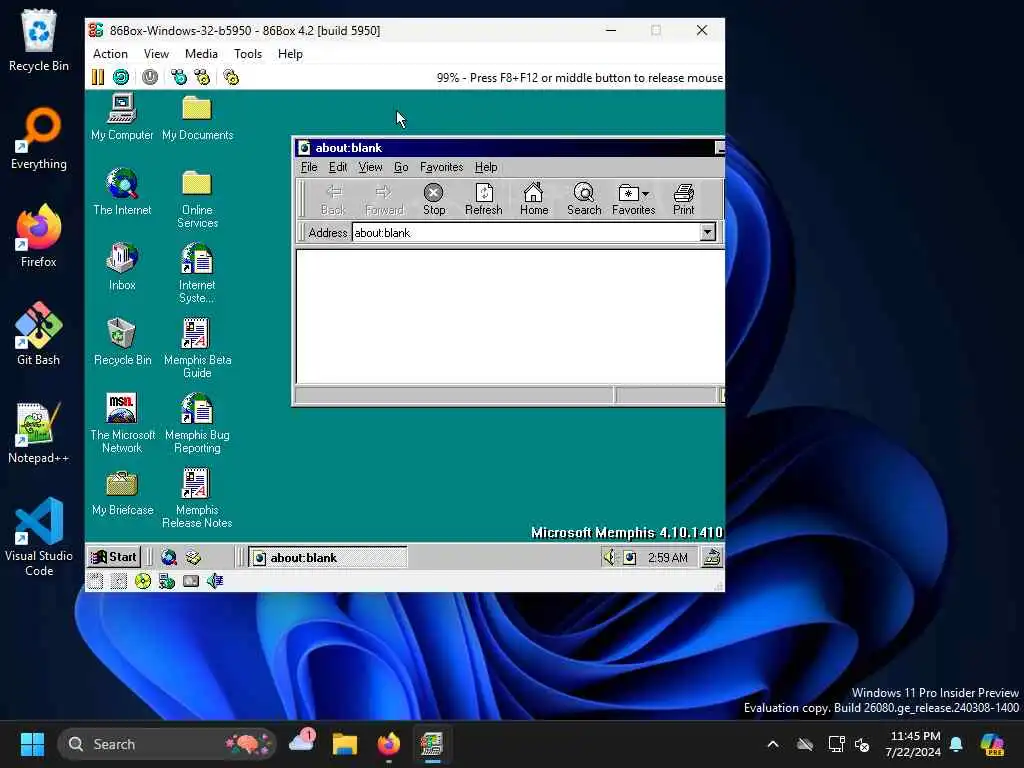Select Online Services folder icon
Screen dimensions: 1024x768
(x=197, y=199)
